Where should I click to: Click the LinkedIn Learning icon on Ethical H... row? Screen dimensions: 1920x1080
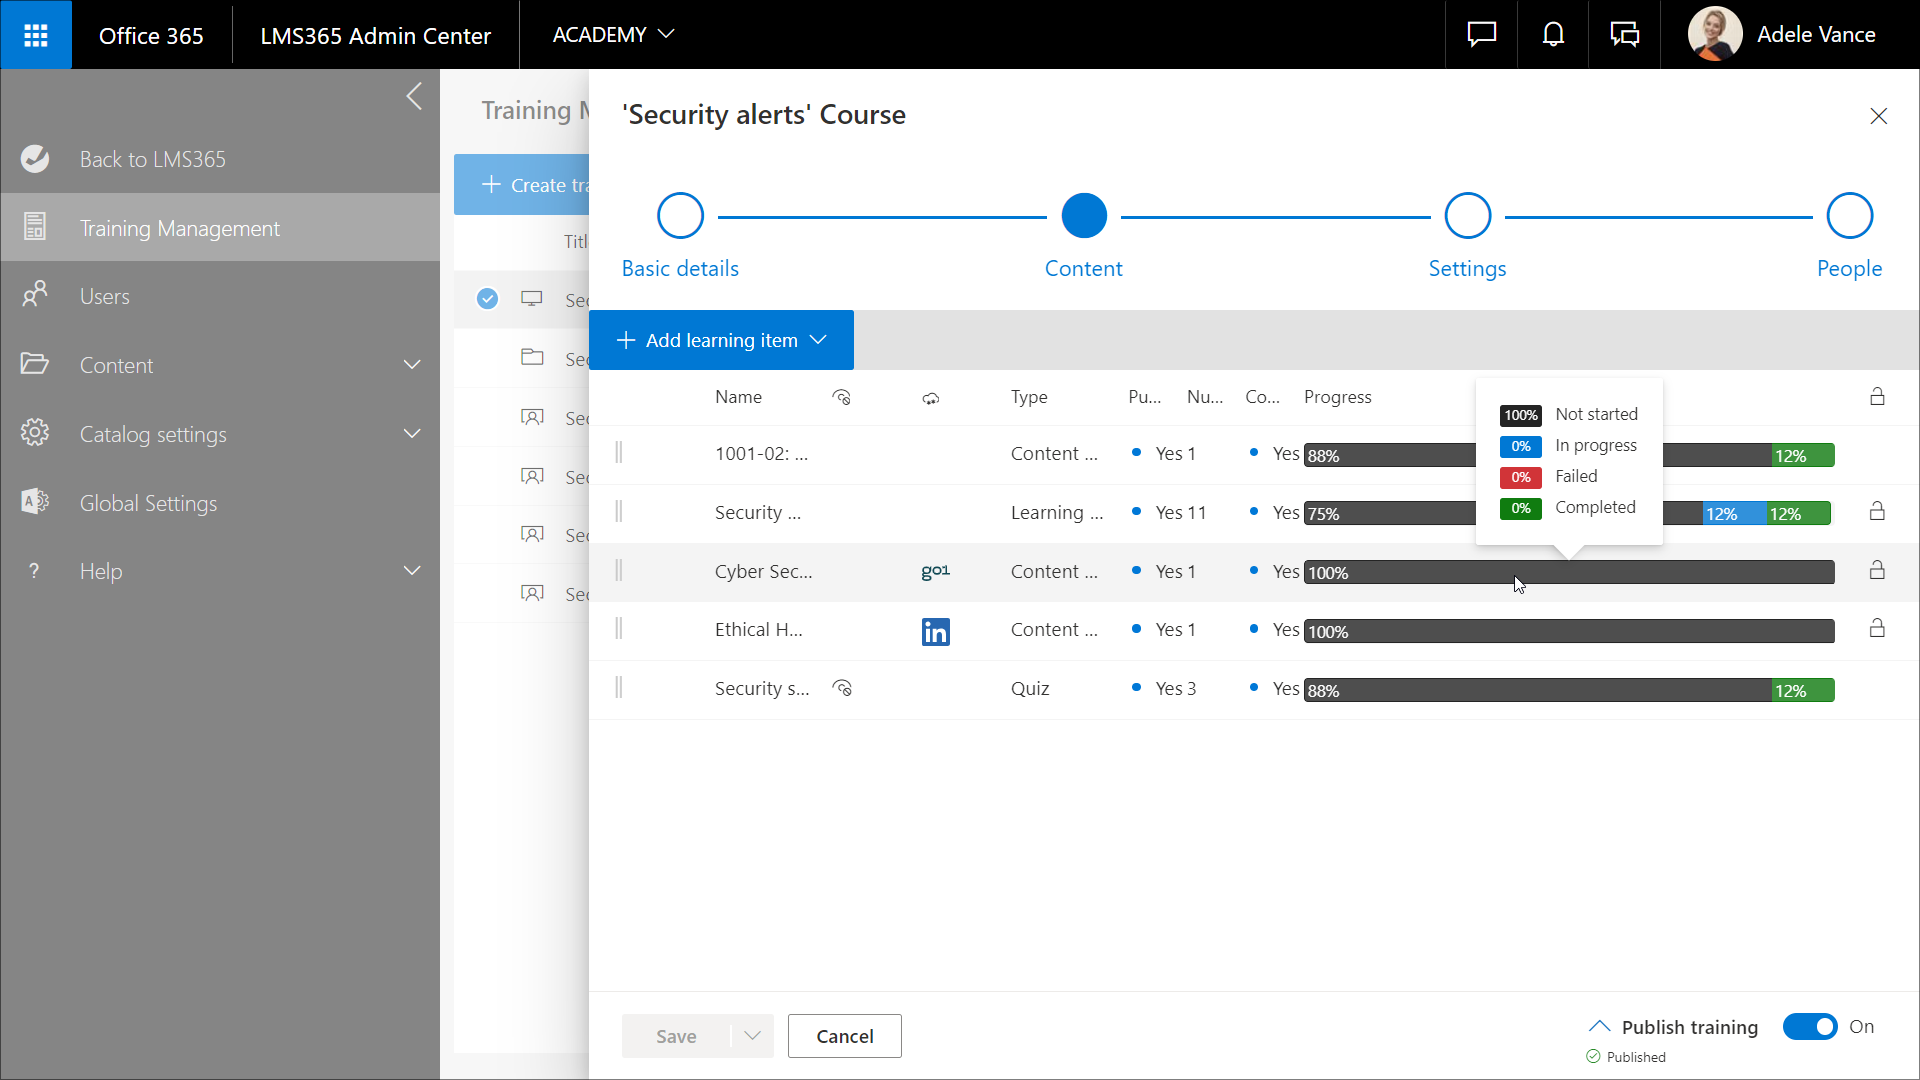coord(935,631)
